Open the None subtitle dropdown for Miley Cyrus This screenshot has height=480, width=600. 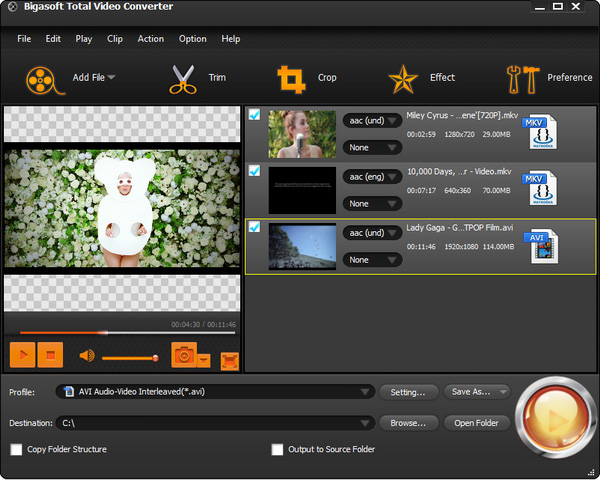coord(372,148)
